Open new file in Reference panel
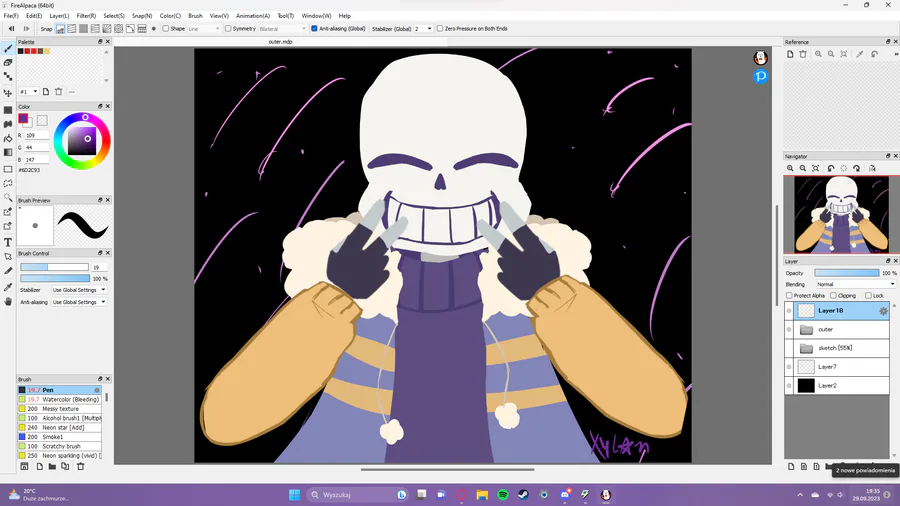This screenshot has width=900, height=506. click(x=790, y=54)
